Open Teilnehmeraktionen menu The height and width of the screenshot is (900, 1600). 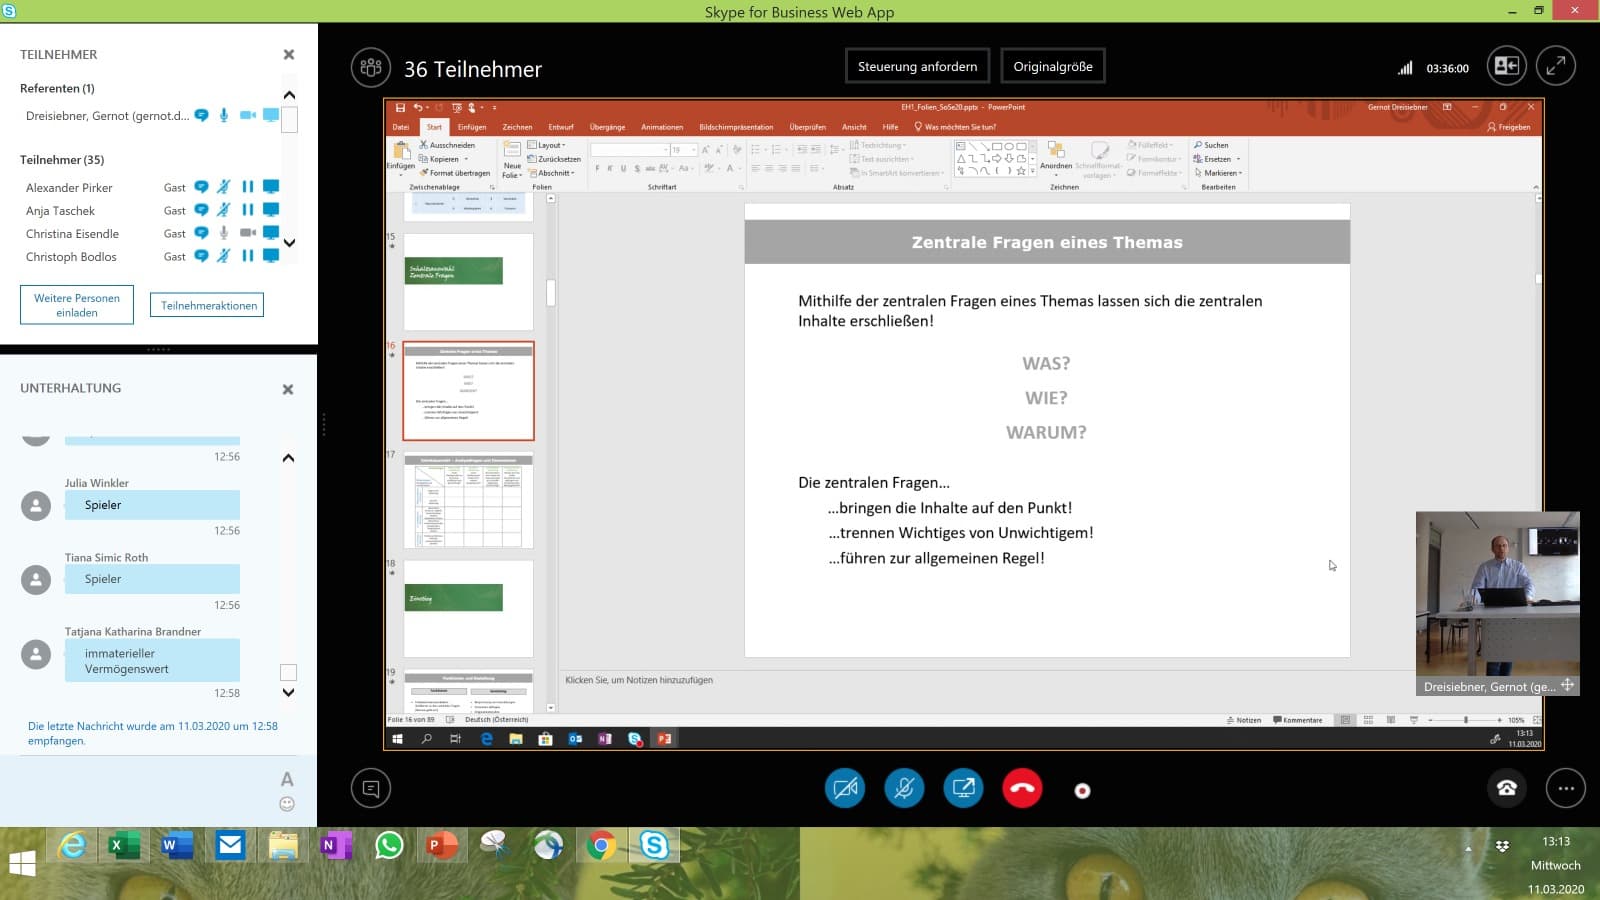tap(209, 306)
